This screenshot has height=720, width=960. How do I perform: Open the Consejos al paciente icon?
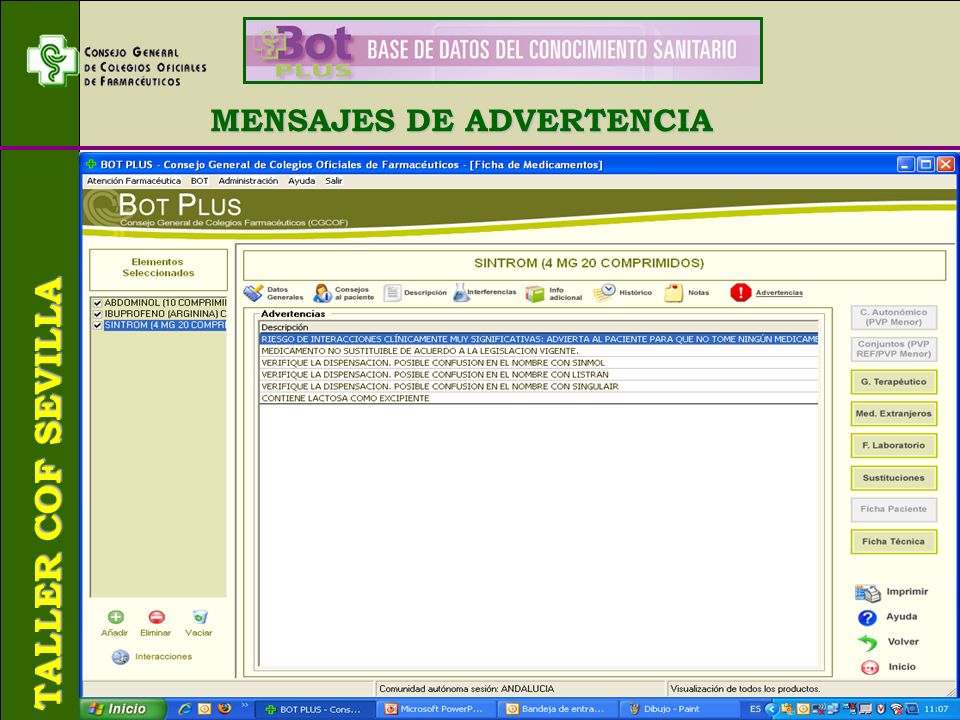click(322, 293)
